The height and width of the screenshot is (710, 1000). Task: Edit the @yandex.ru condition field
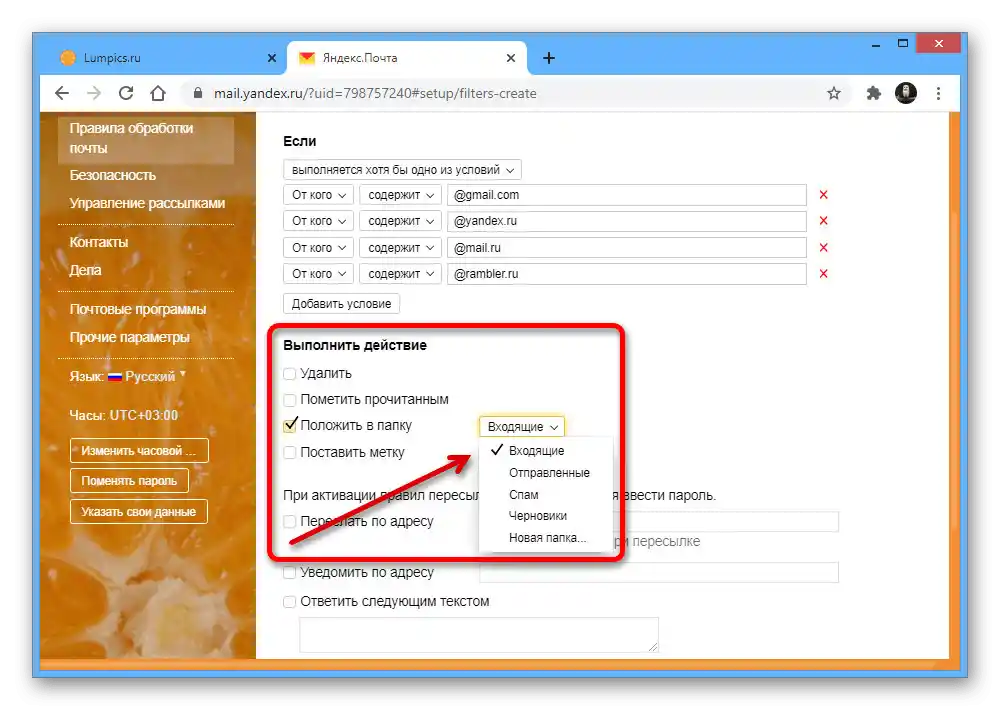(627, 221)
